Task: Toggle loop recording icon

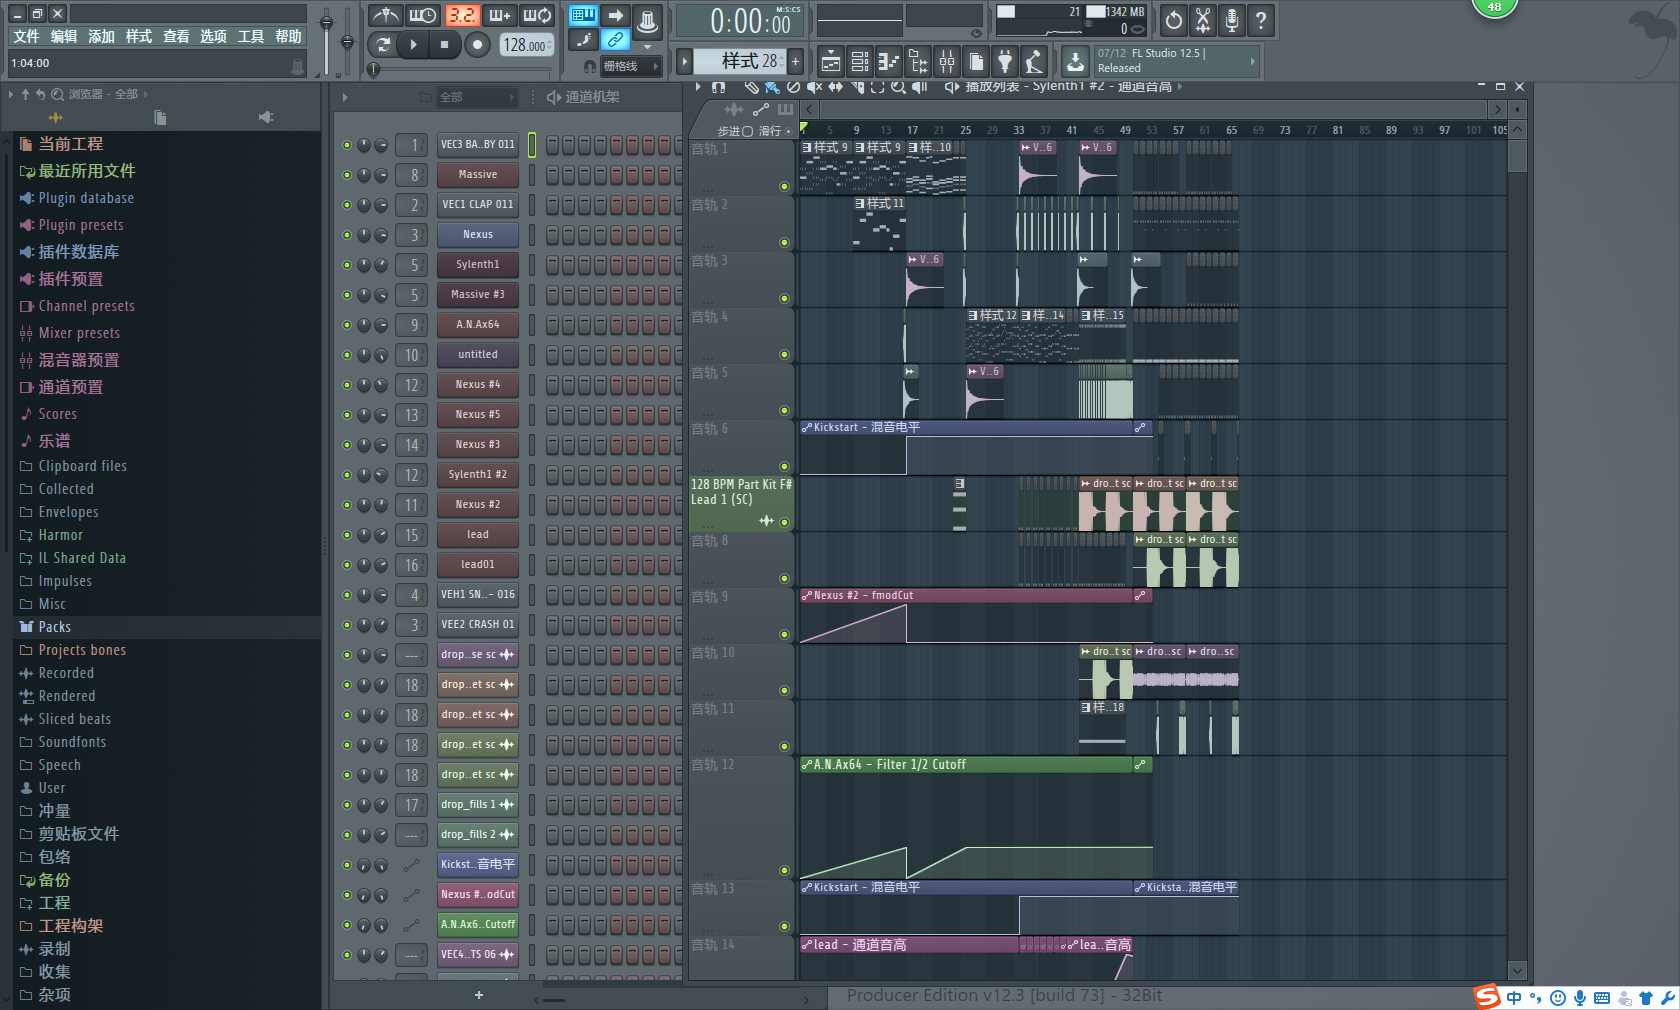Action: tap(537, 16)
